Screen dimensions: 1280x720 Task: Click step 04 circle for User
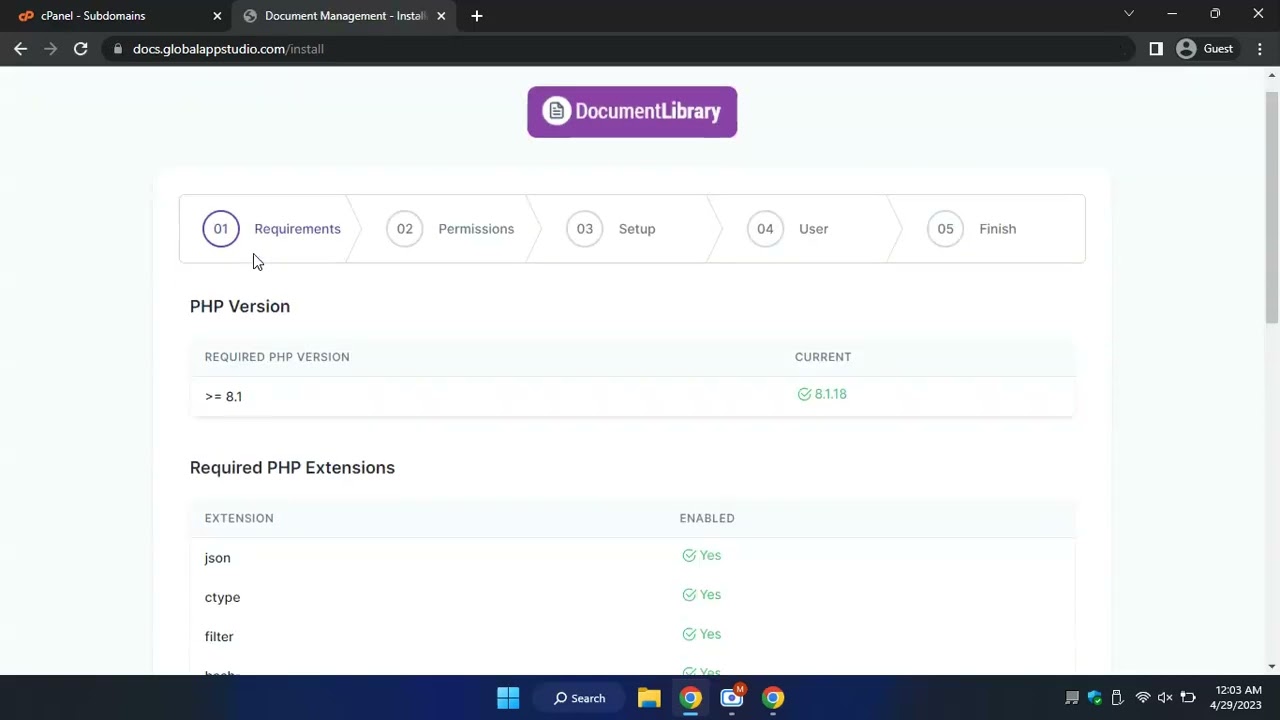click(x=765, y=229)
